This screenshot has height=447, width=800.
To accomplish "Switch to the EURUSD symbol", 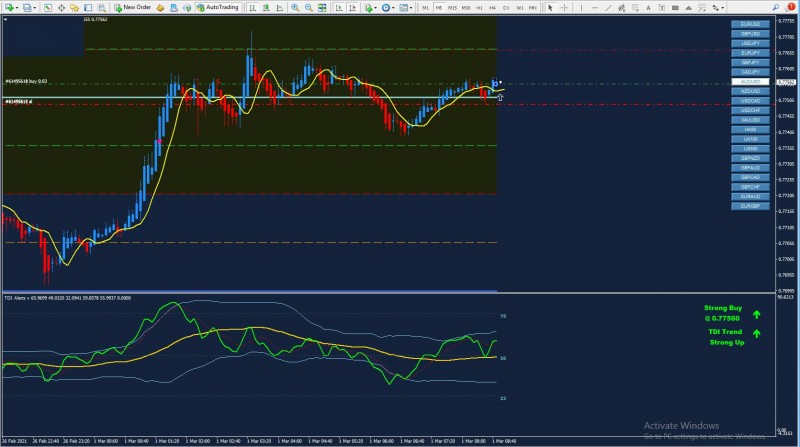I will pos(749,23).
